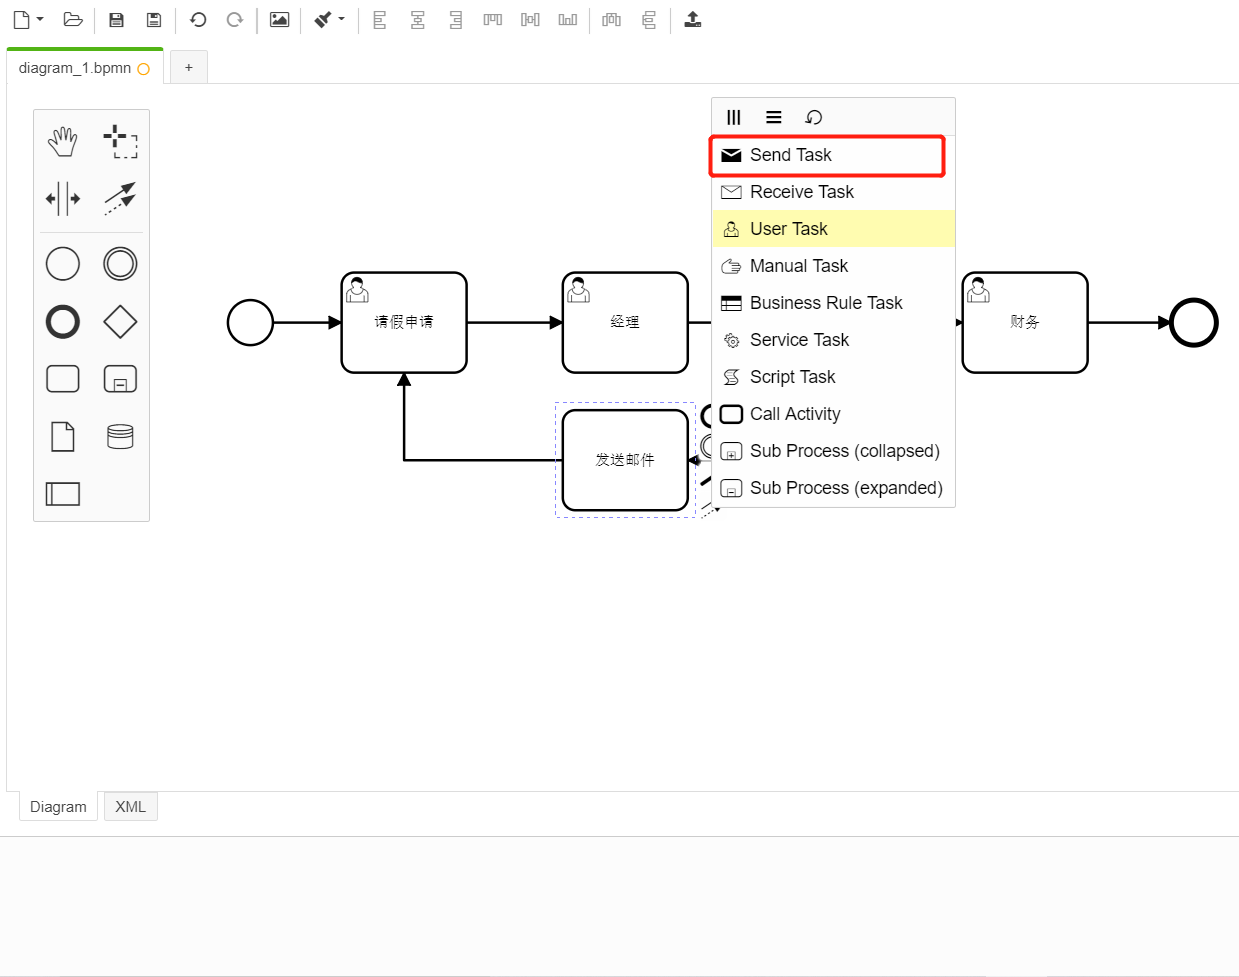Select the diagram_1.bpmn tab
The width and height of the screenshot is (1239, 977).
click(73, 67)
